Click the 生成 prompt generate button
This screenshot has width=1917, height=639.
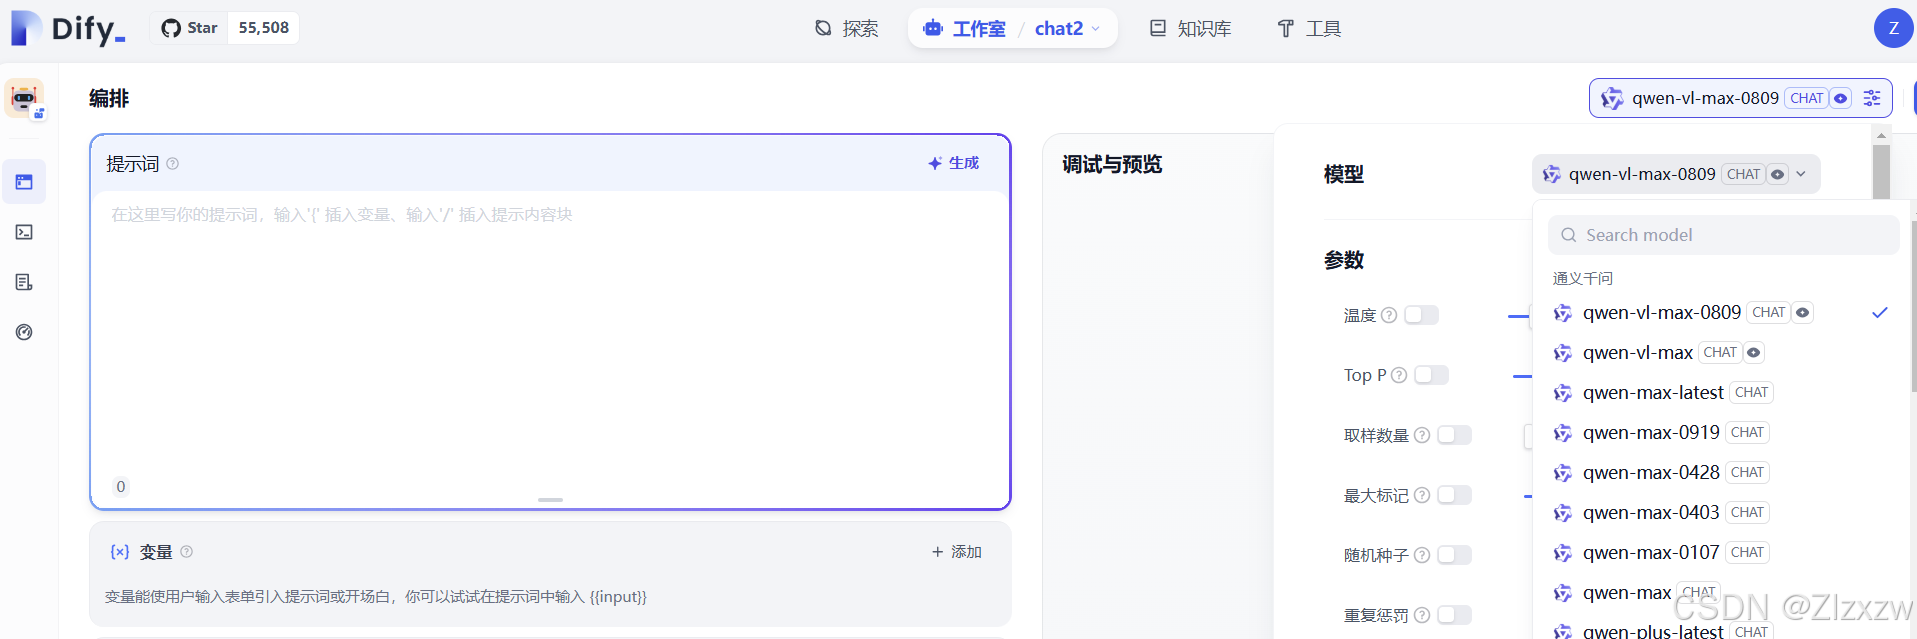point(953,163)
